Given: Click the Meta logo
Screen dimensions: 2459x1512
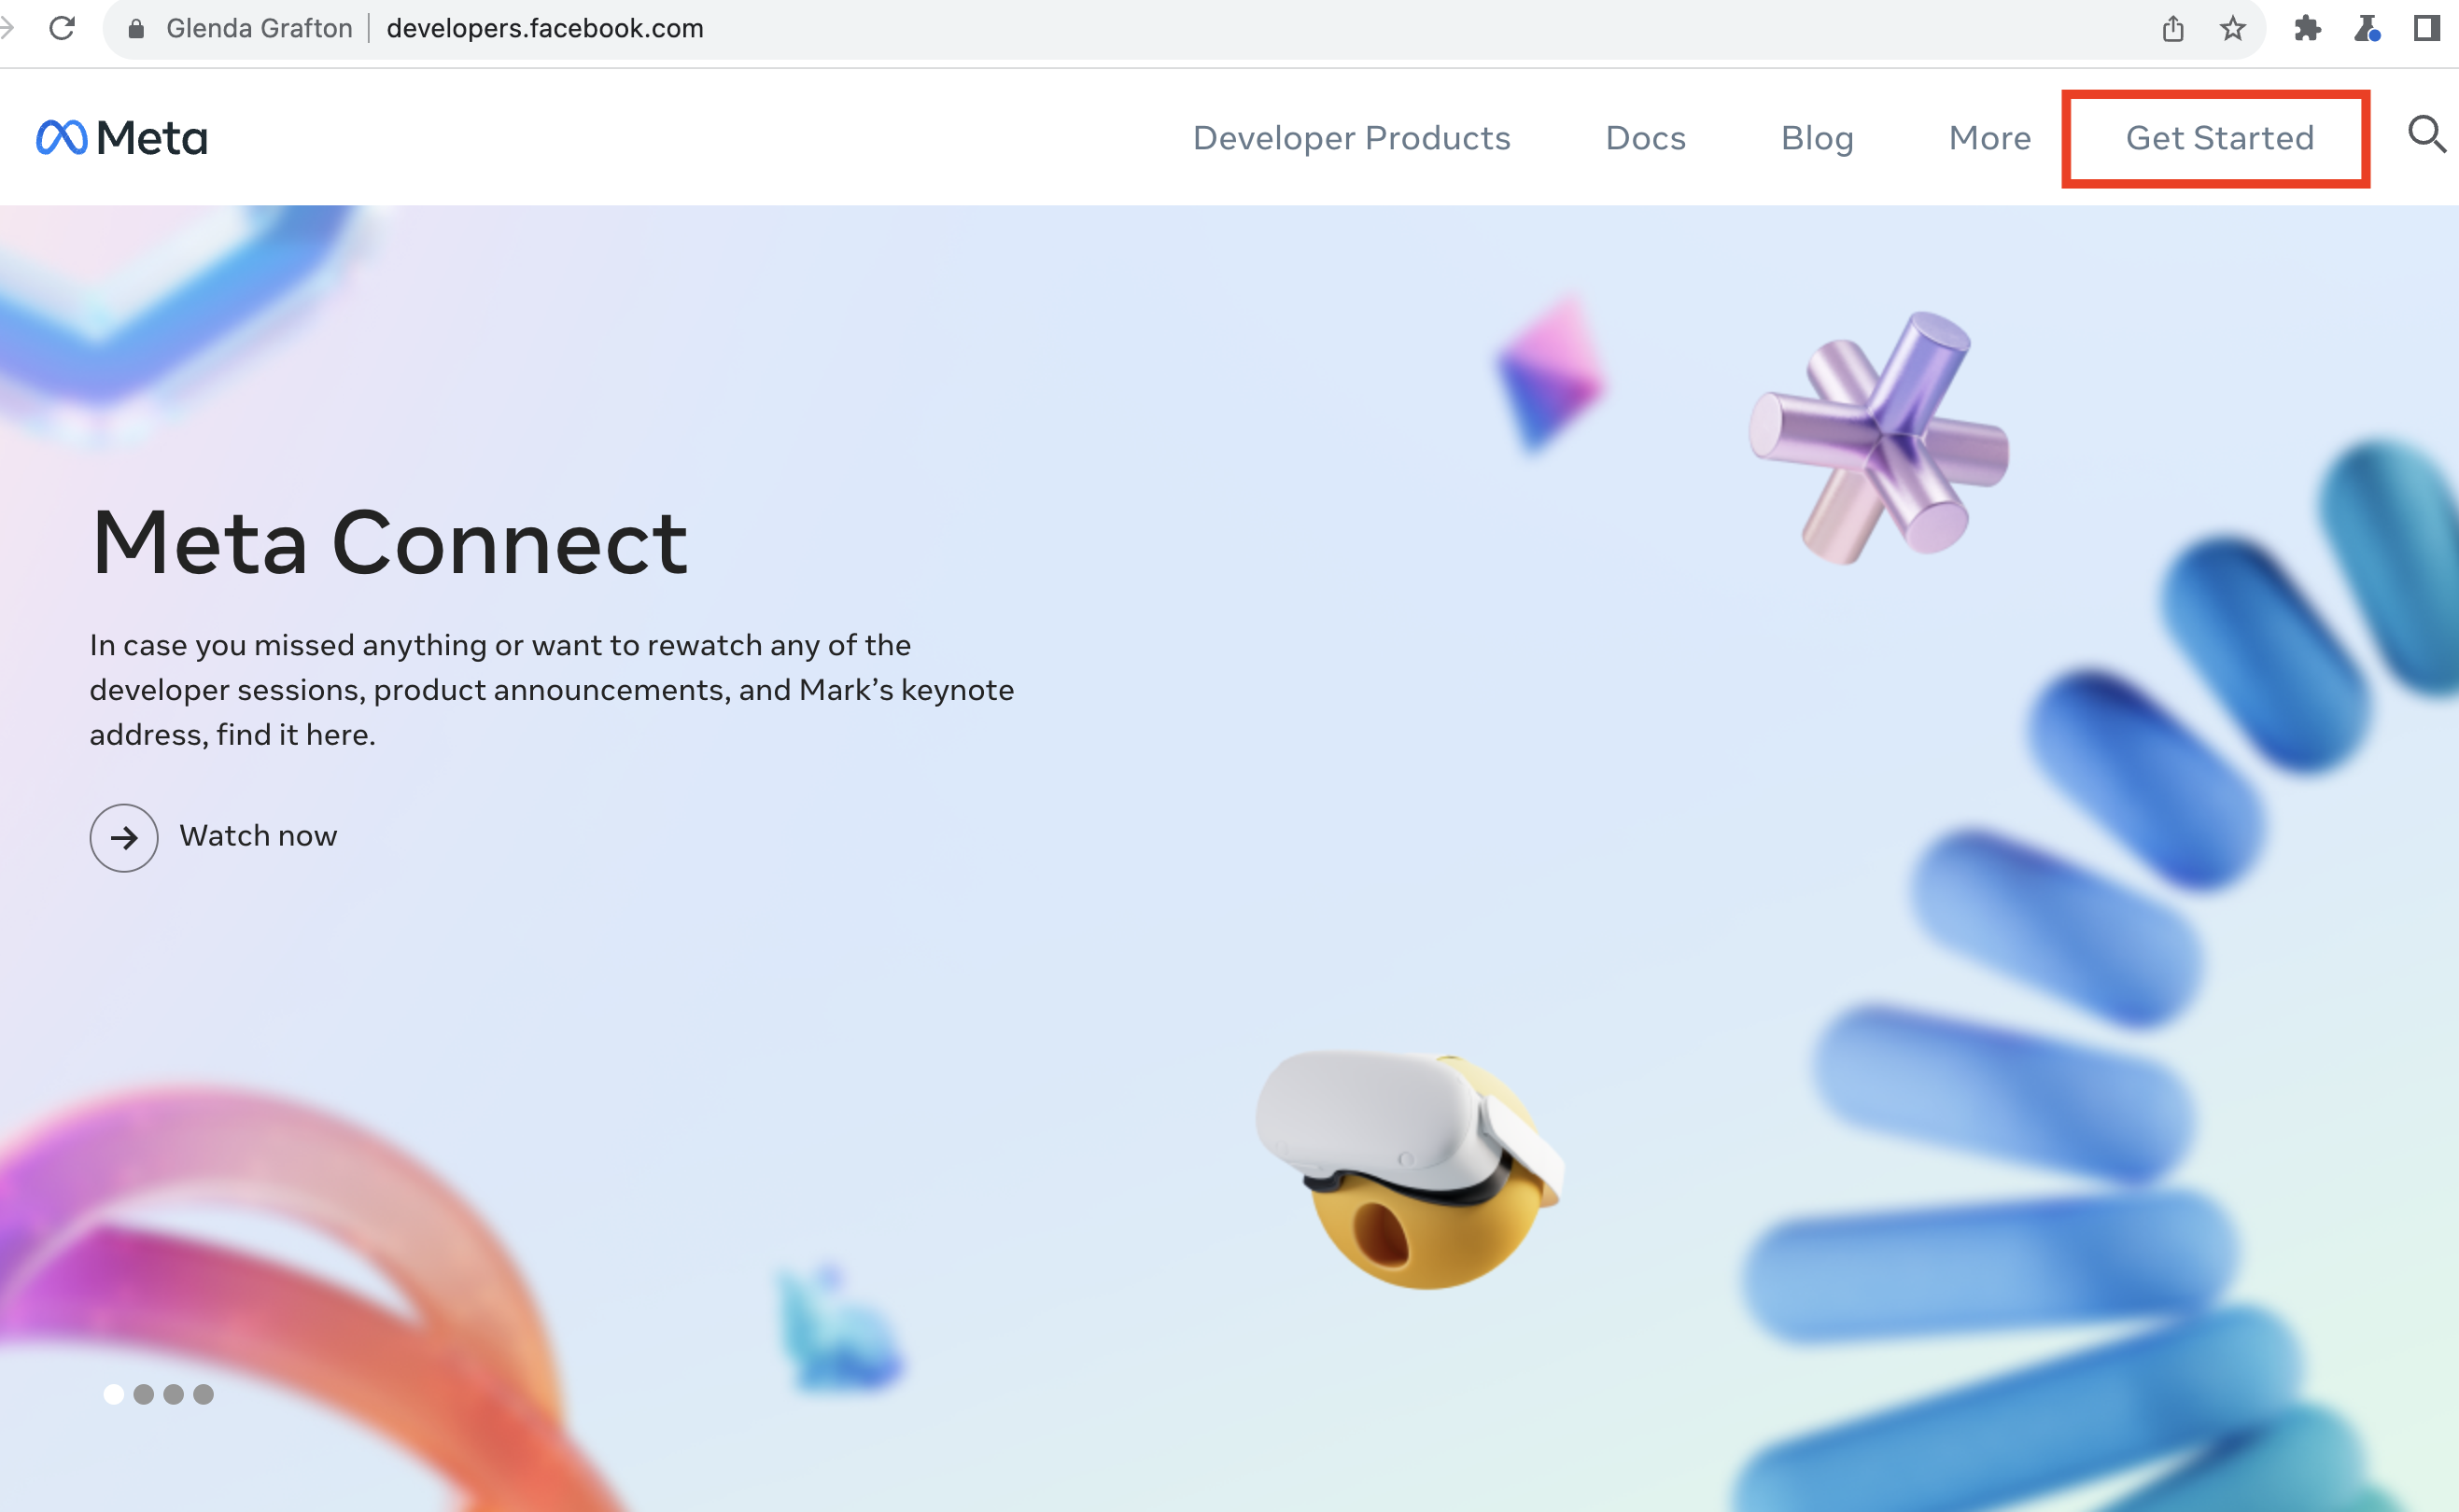Looking at the screenshot, I should (121, 138).
